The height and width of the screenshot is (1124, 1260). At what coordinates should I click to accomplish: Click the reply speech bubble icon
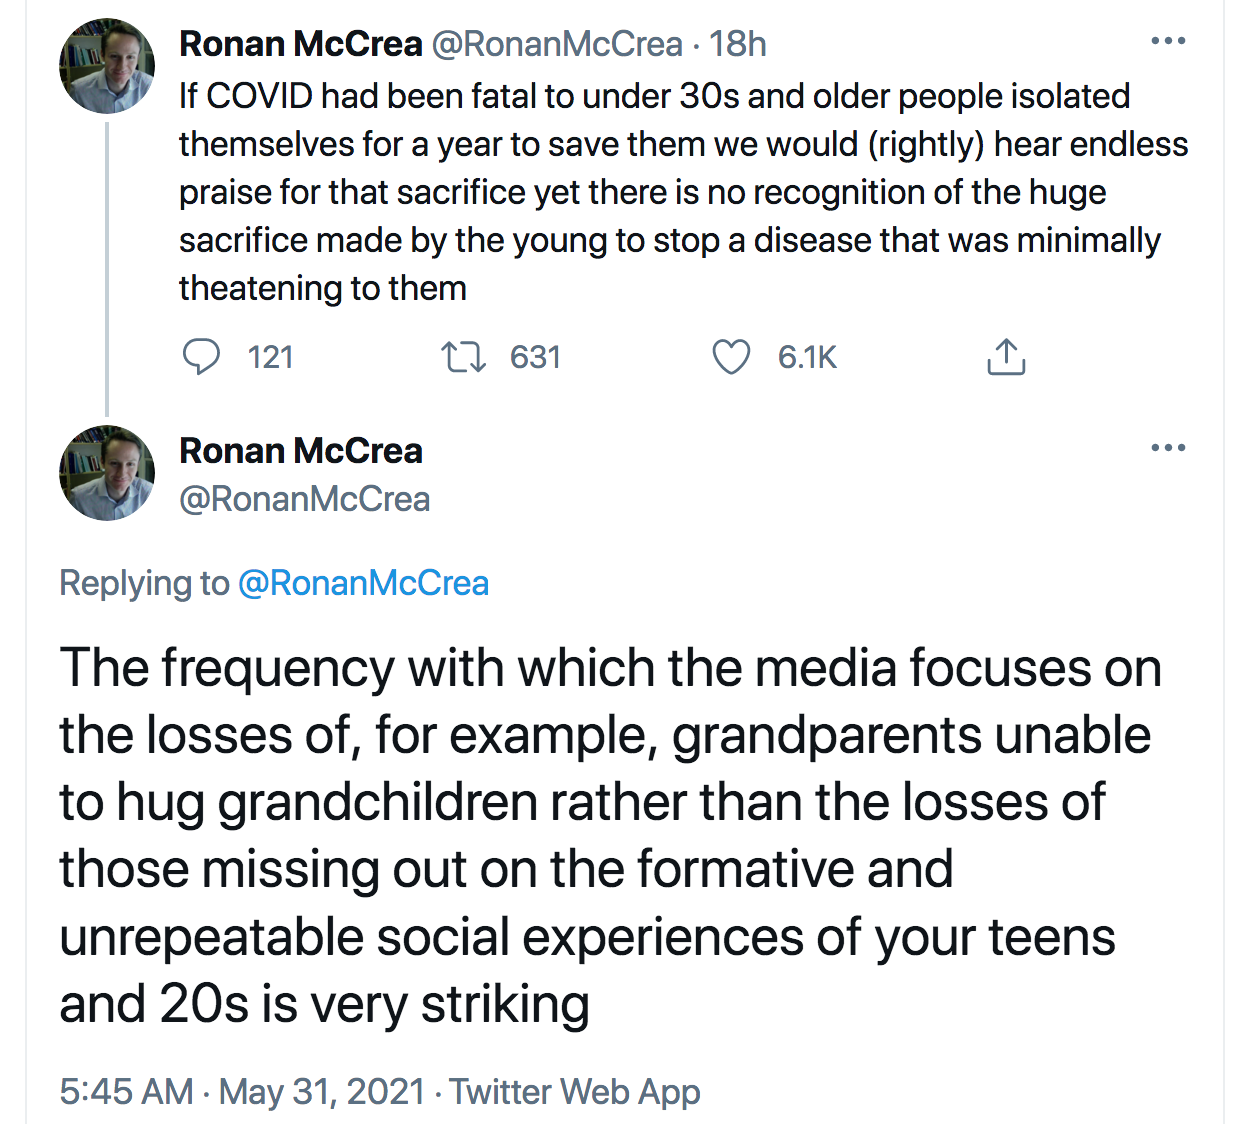tap(202, 357)
